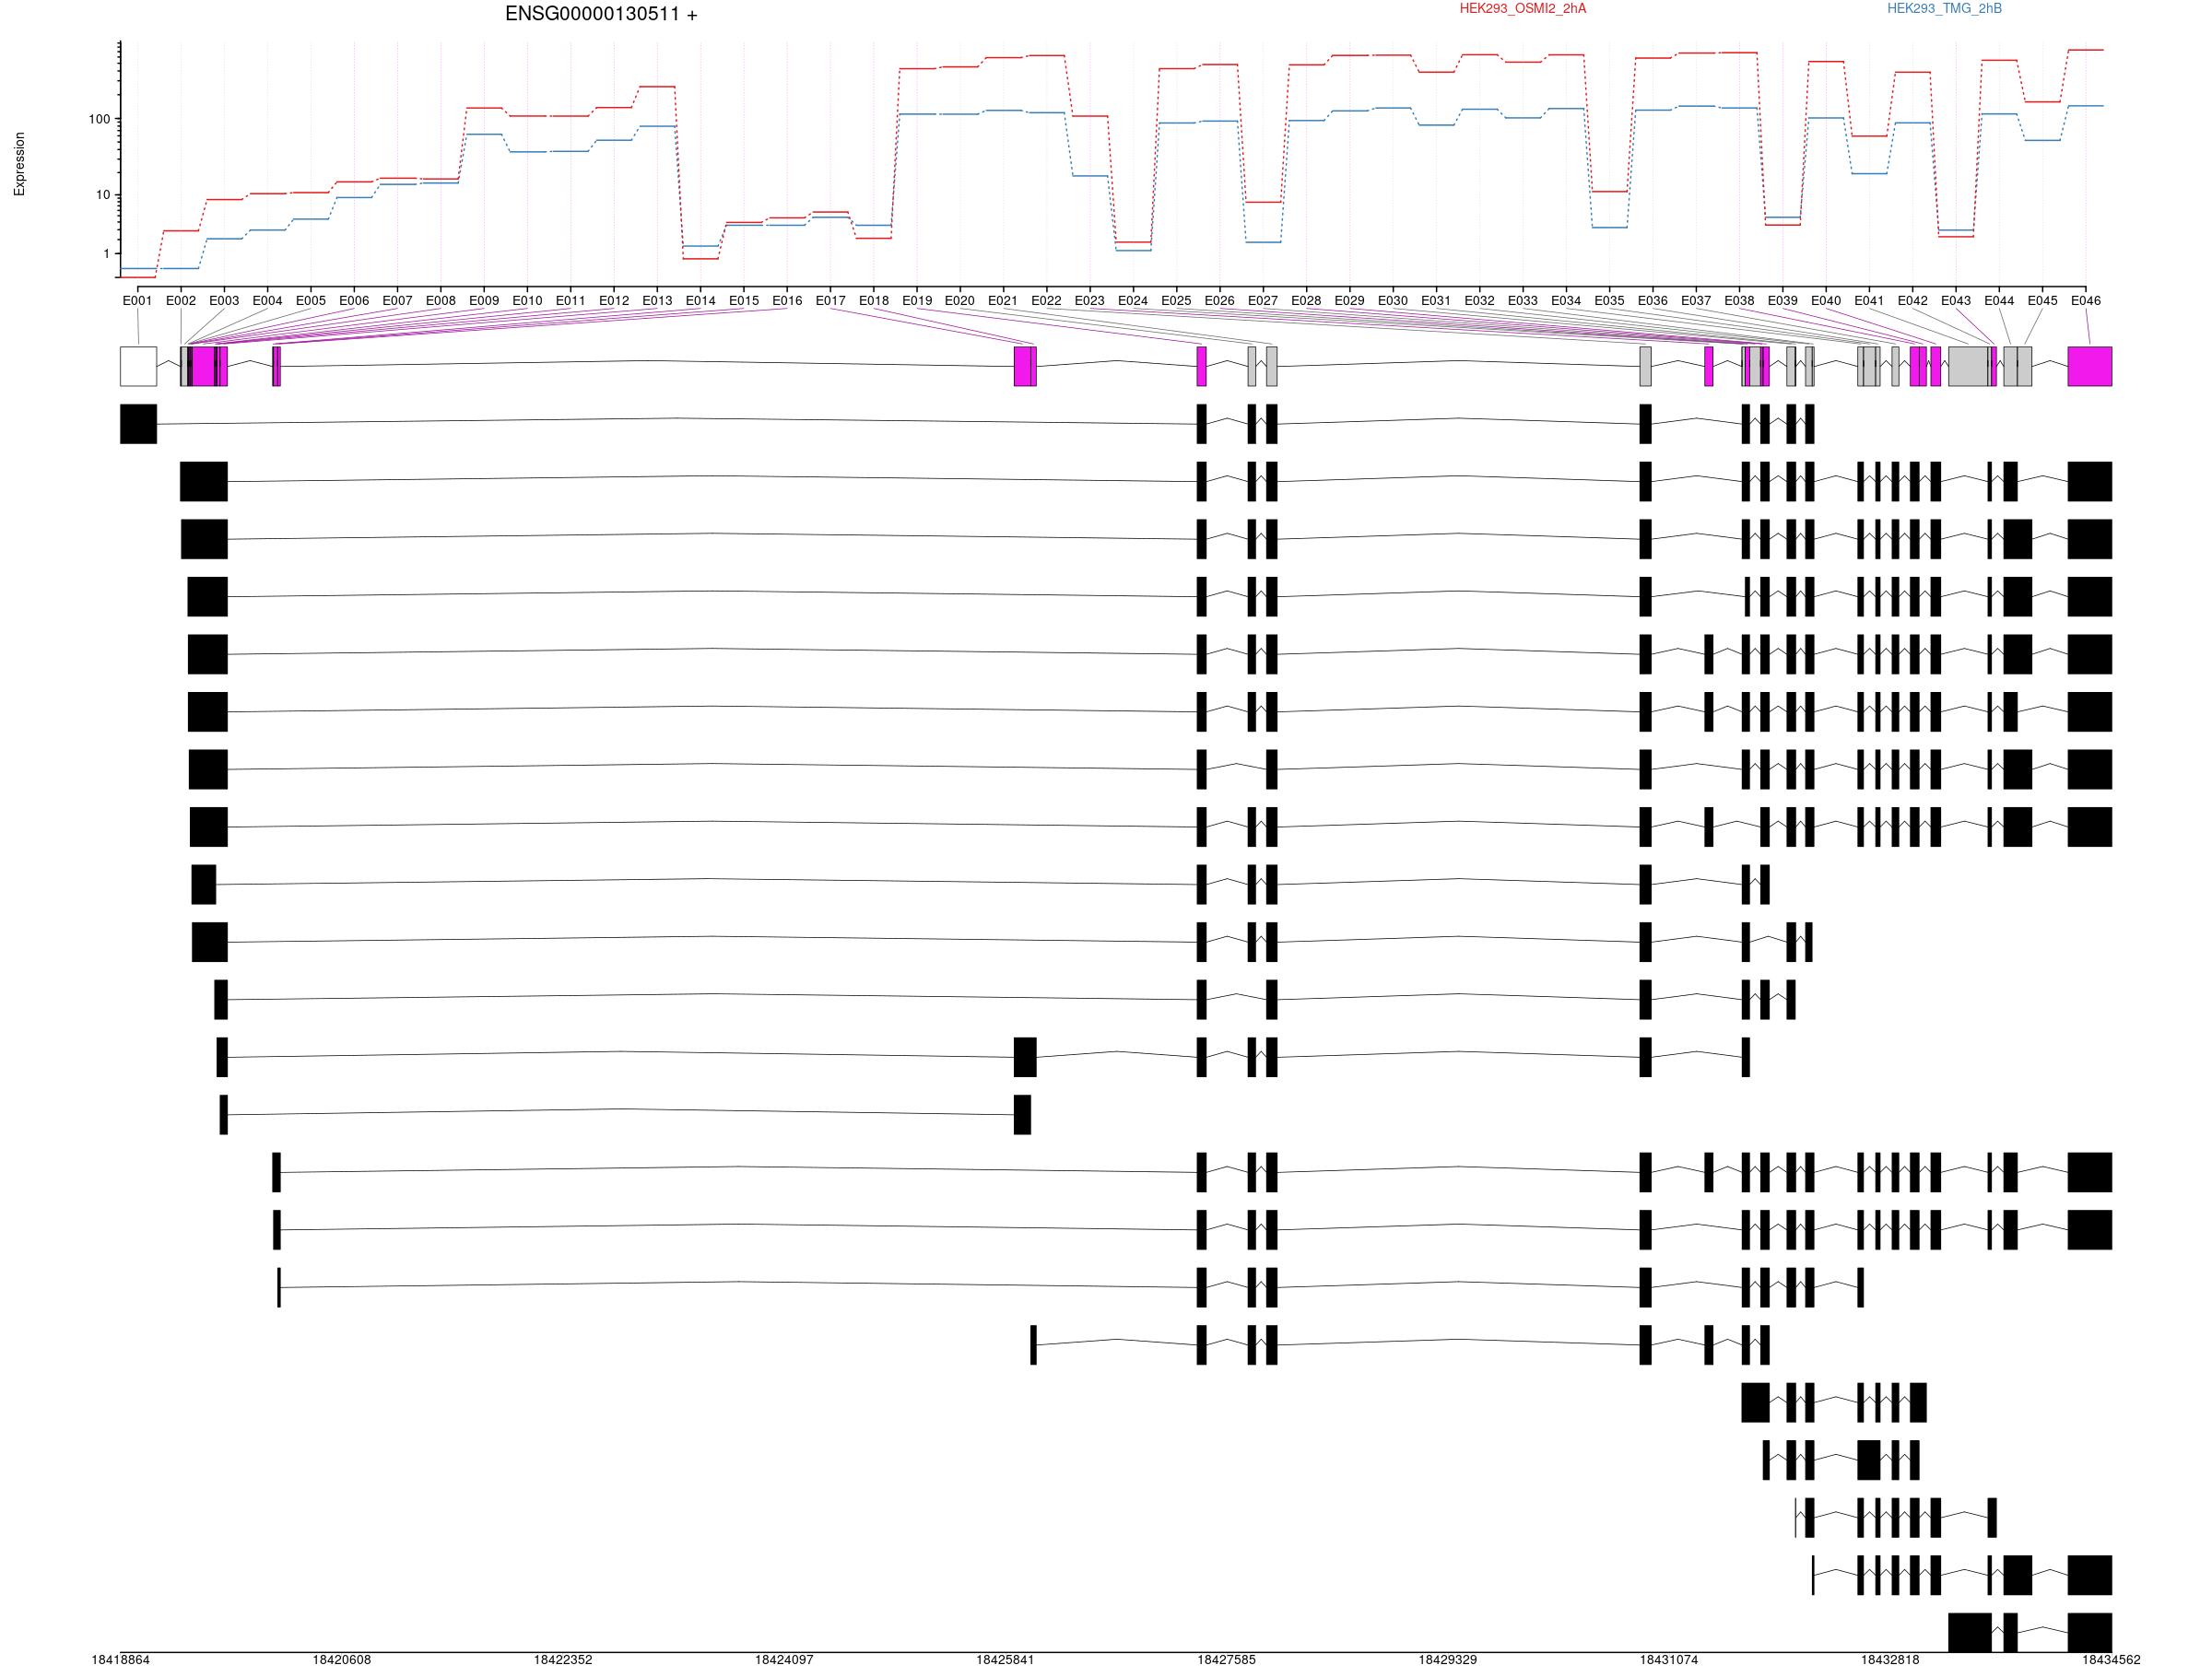Click the exon label E035
The width and height of the screenshot is (2212, 1677).
tap(1609, 300)
